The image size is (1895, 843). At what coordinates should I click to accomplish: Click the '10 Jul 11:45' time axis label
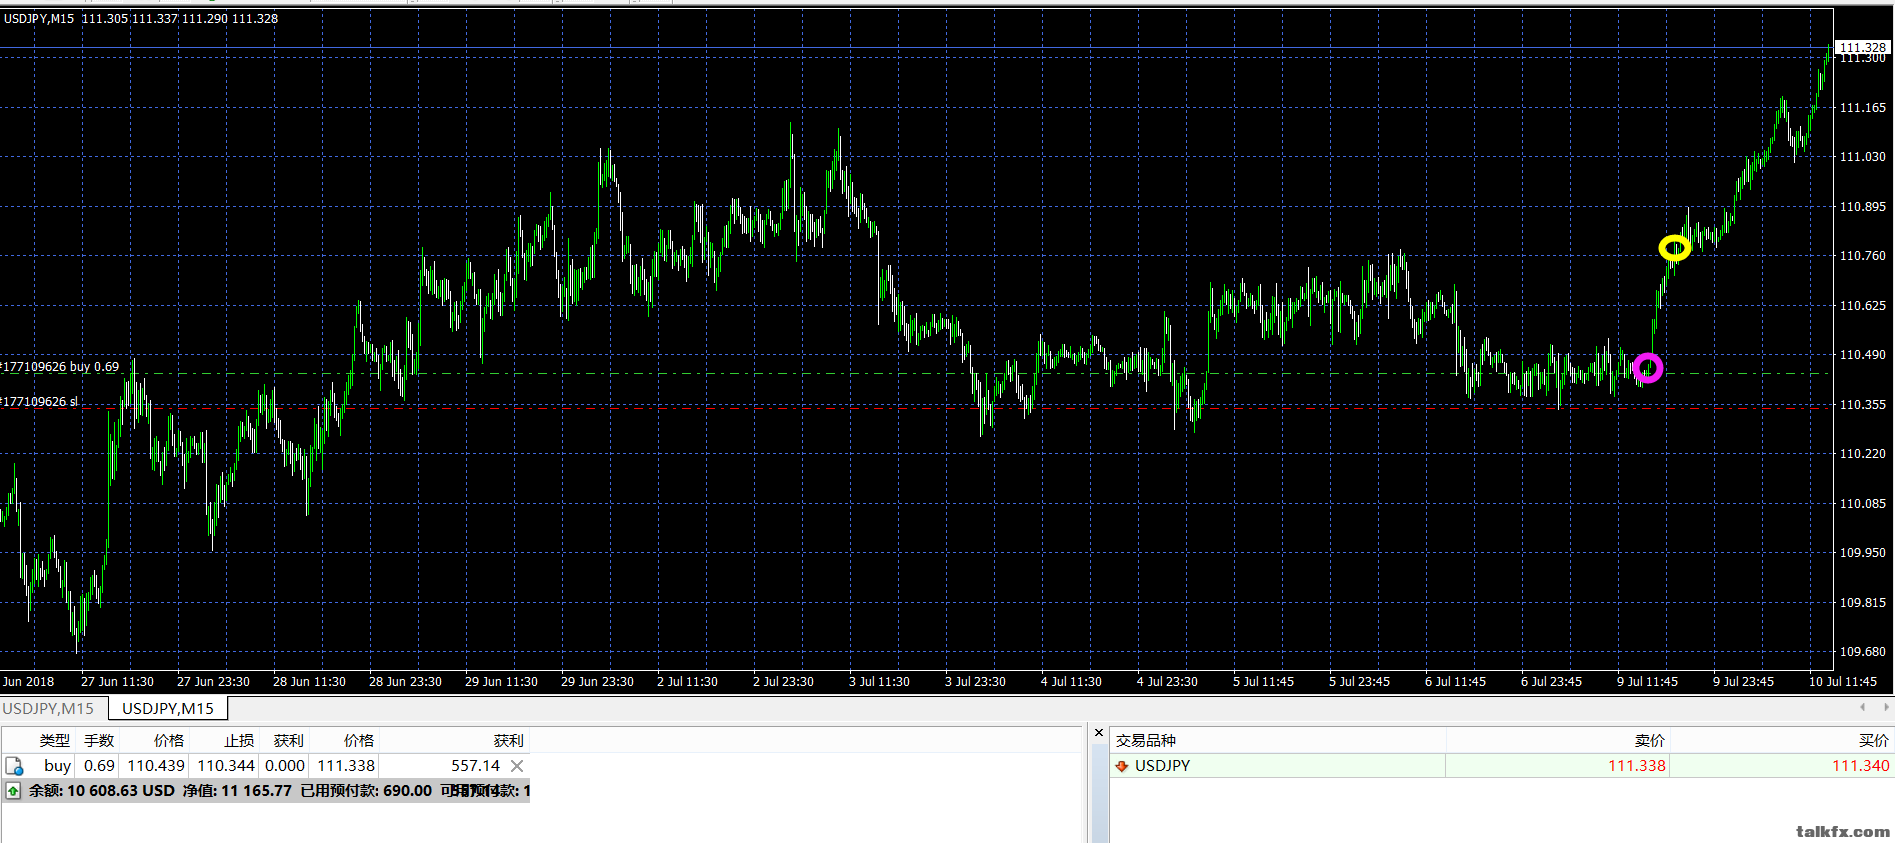pyautogui.click(x=1842, y=682)
